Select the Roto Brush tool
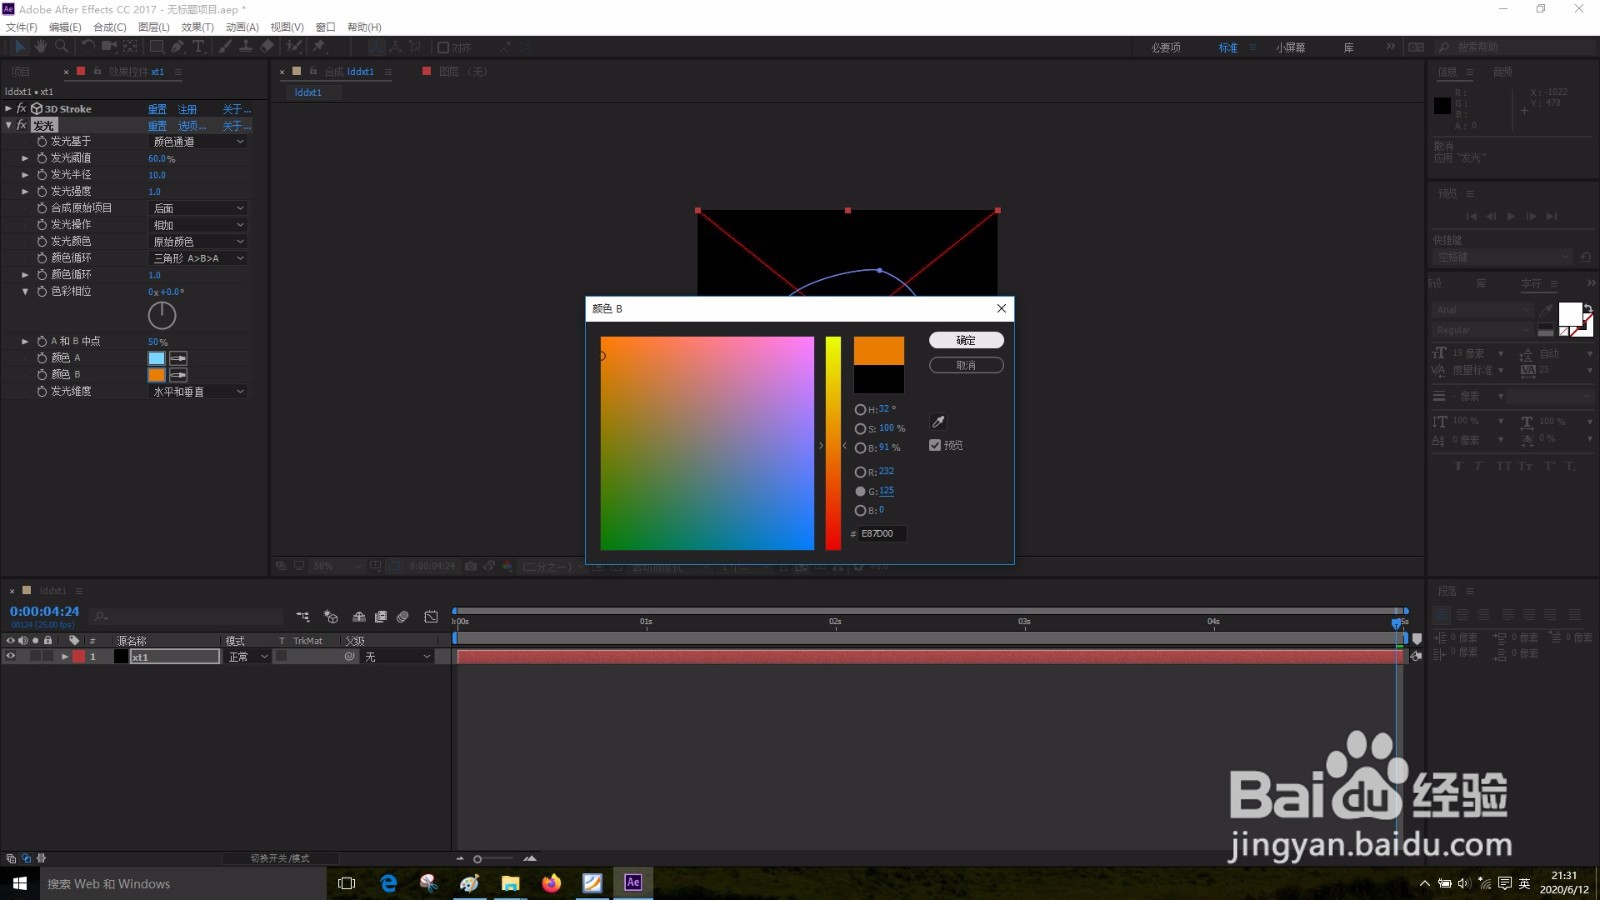This screenshot has width=1600, height=900. (x=294, y=47)
